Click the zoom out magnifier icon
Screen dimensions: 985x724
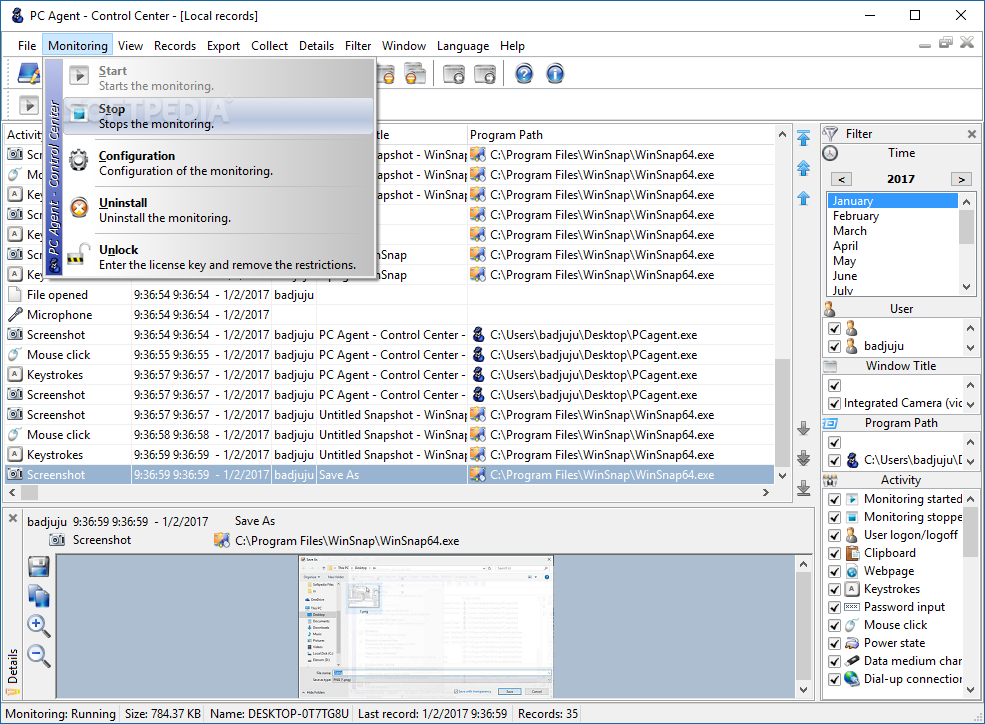(38, 656)
